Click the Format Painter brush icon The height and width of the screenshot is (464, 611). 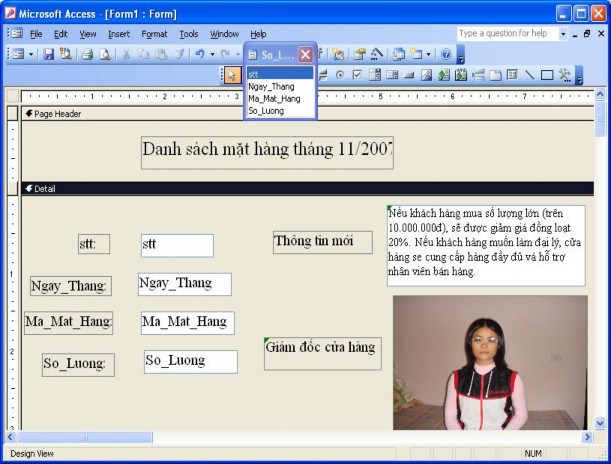tap(179, 54)
